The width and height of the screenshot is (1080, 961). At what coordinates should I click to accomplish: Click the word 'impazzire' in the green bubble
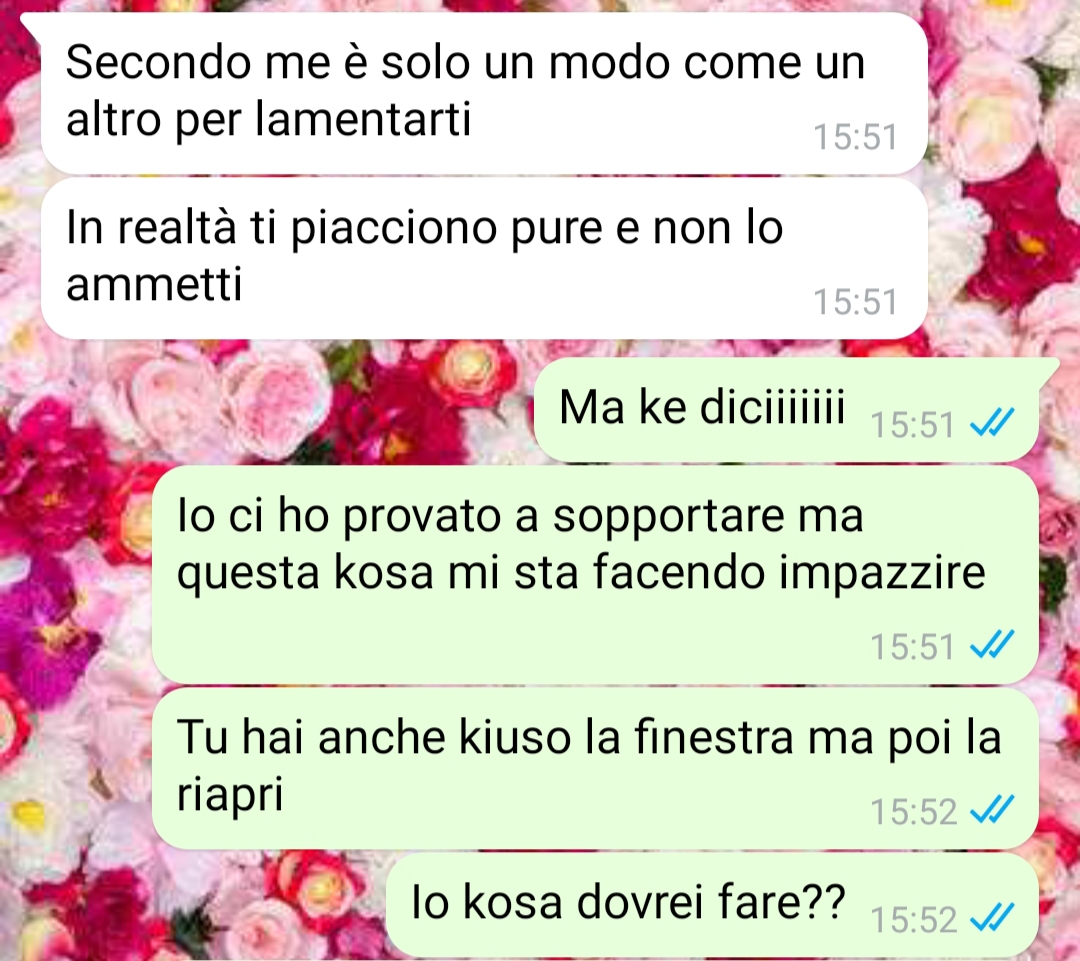(x=882, y=574)
